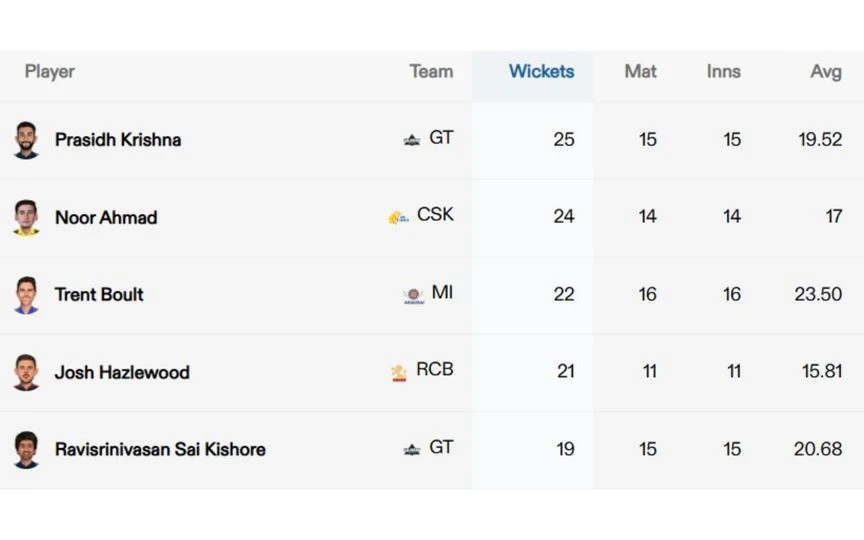This screenshot has width=864, height=540.
Task: Open Trent Boult's name link
Action: click(x=99, y=295)
